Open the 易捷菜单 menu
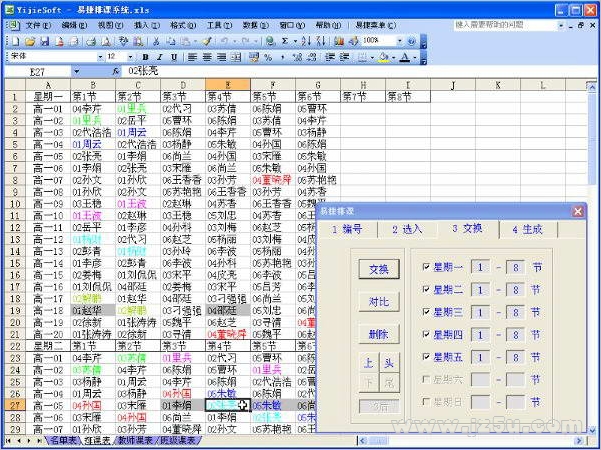 coord(375,25)
